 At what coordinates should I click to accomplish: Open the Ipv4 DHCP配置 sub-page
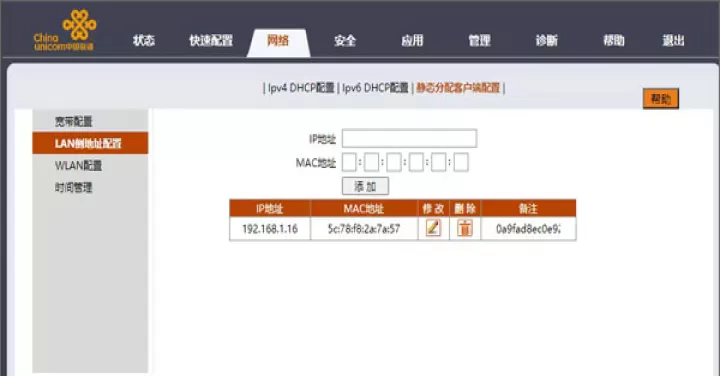[x=301, y=88]
